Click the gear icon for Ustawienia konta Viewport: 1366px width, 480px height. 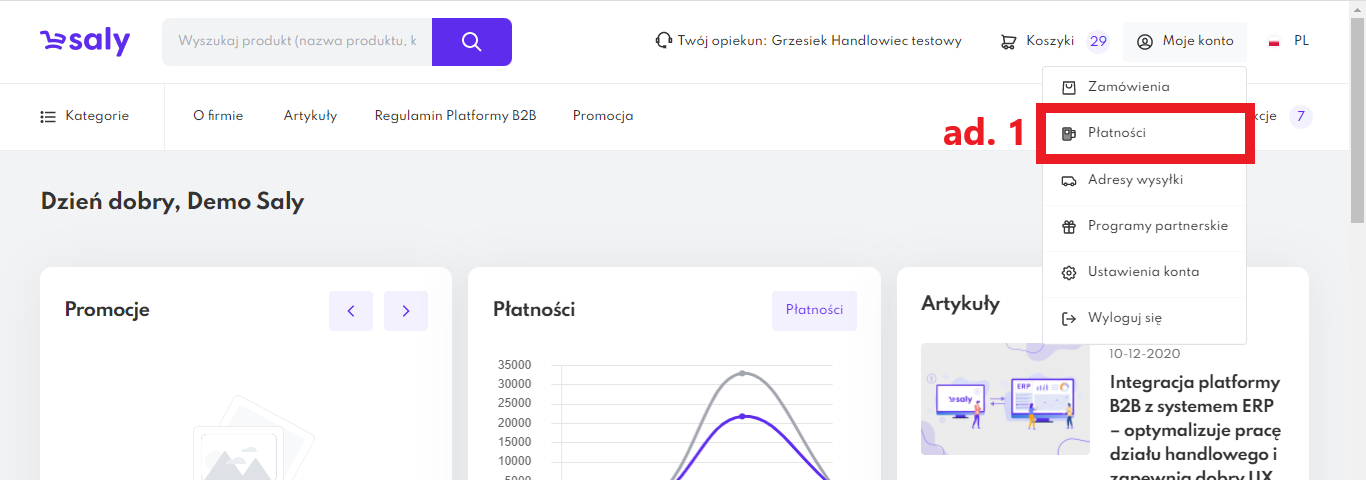1068,272
